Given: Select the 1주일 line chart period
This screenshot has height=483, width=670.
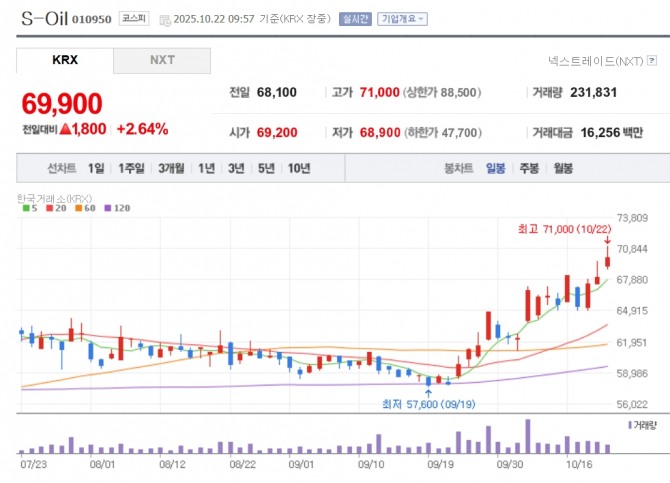Looking at the screenshot, I should (x=131, y=168).
